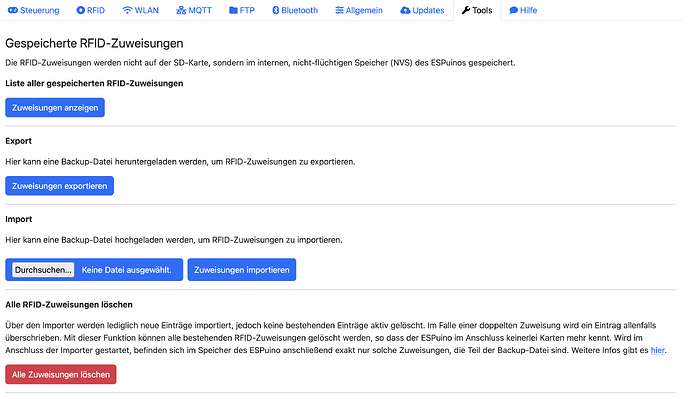Click the Allgemein sliders icon
This screenshot has height=399, width=690.
click(339, 10)
